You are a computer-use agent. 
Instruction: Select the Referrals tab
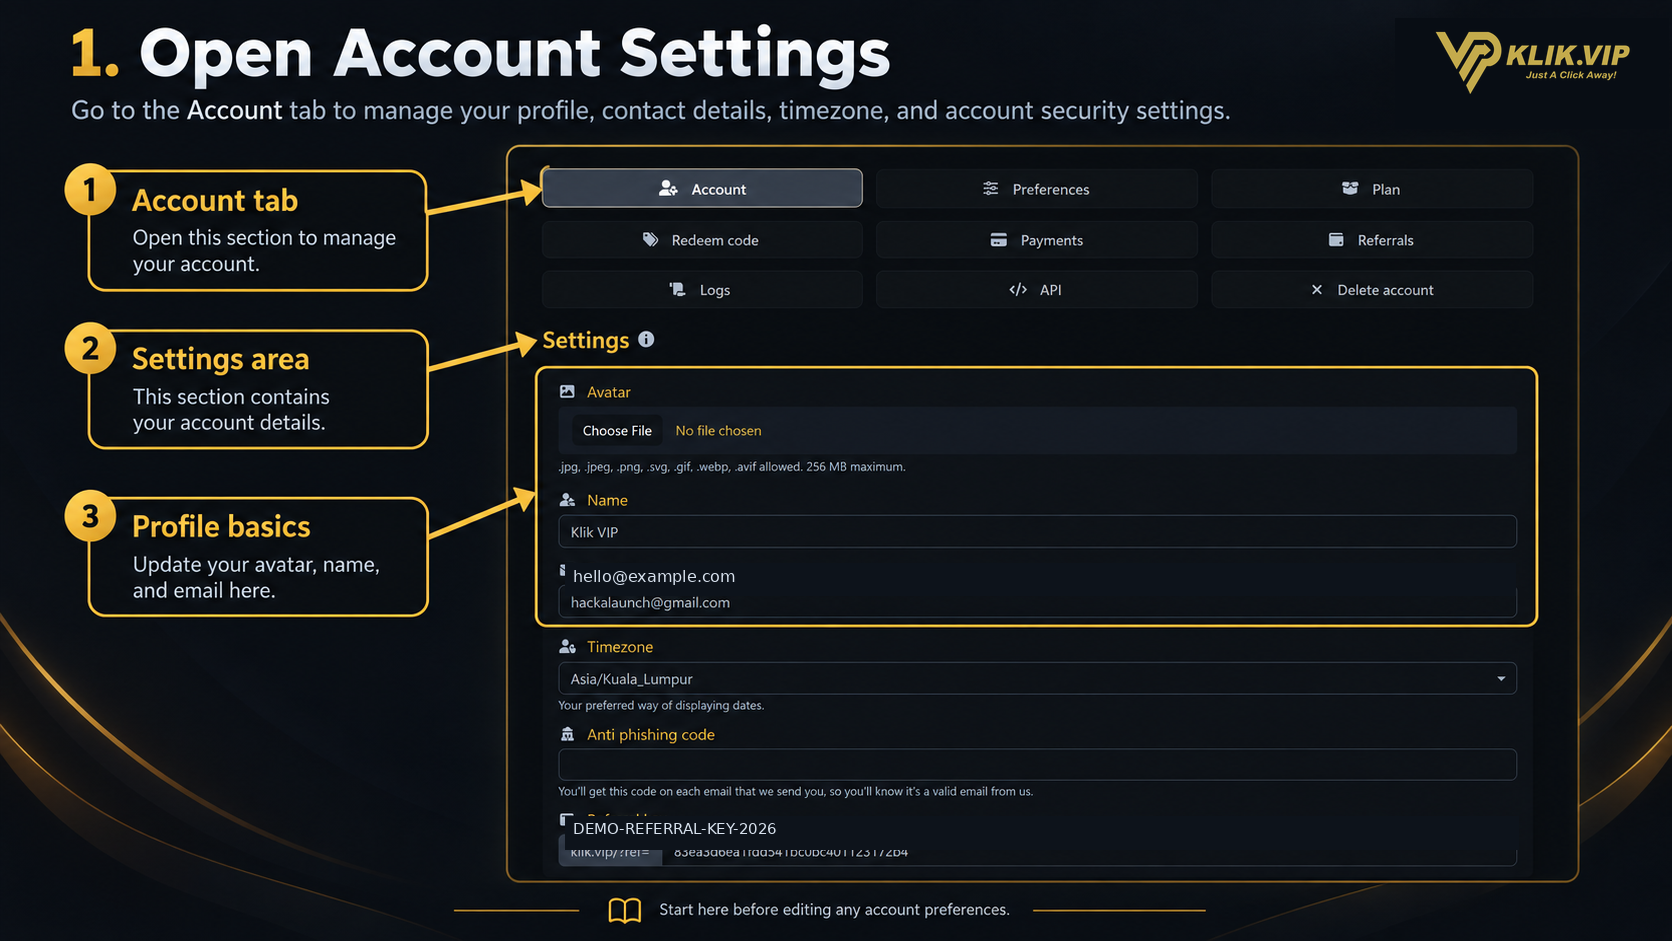point(1372,239)
